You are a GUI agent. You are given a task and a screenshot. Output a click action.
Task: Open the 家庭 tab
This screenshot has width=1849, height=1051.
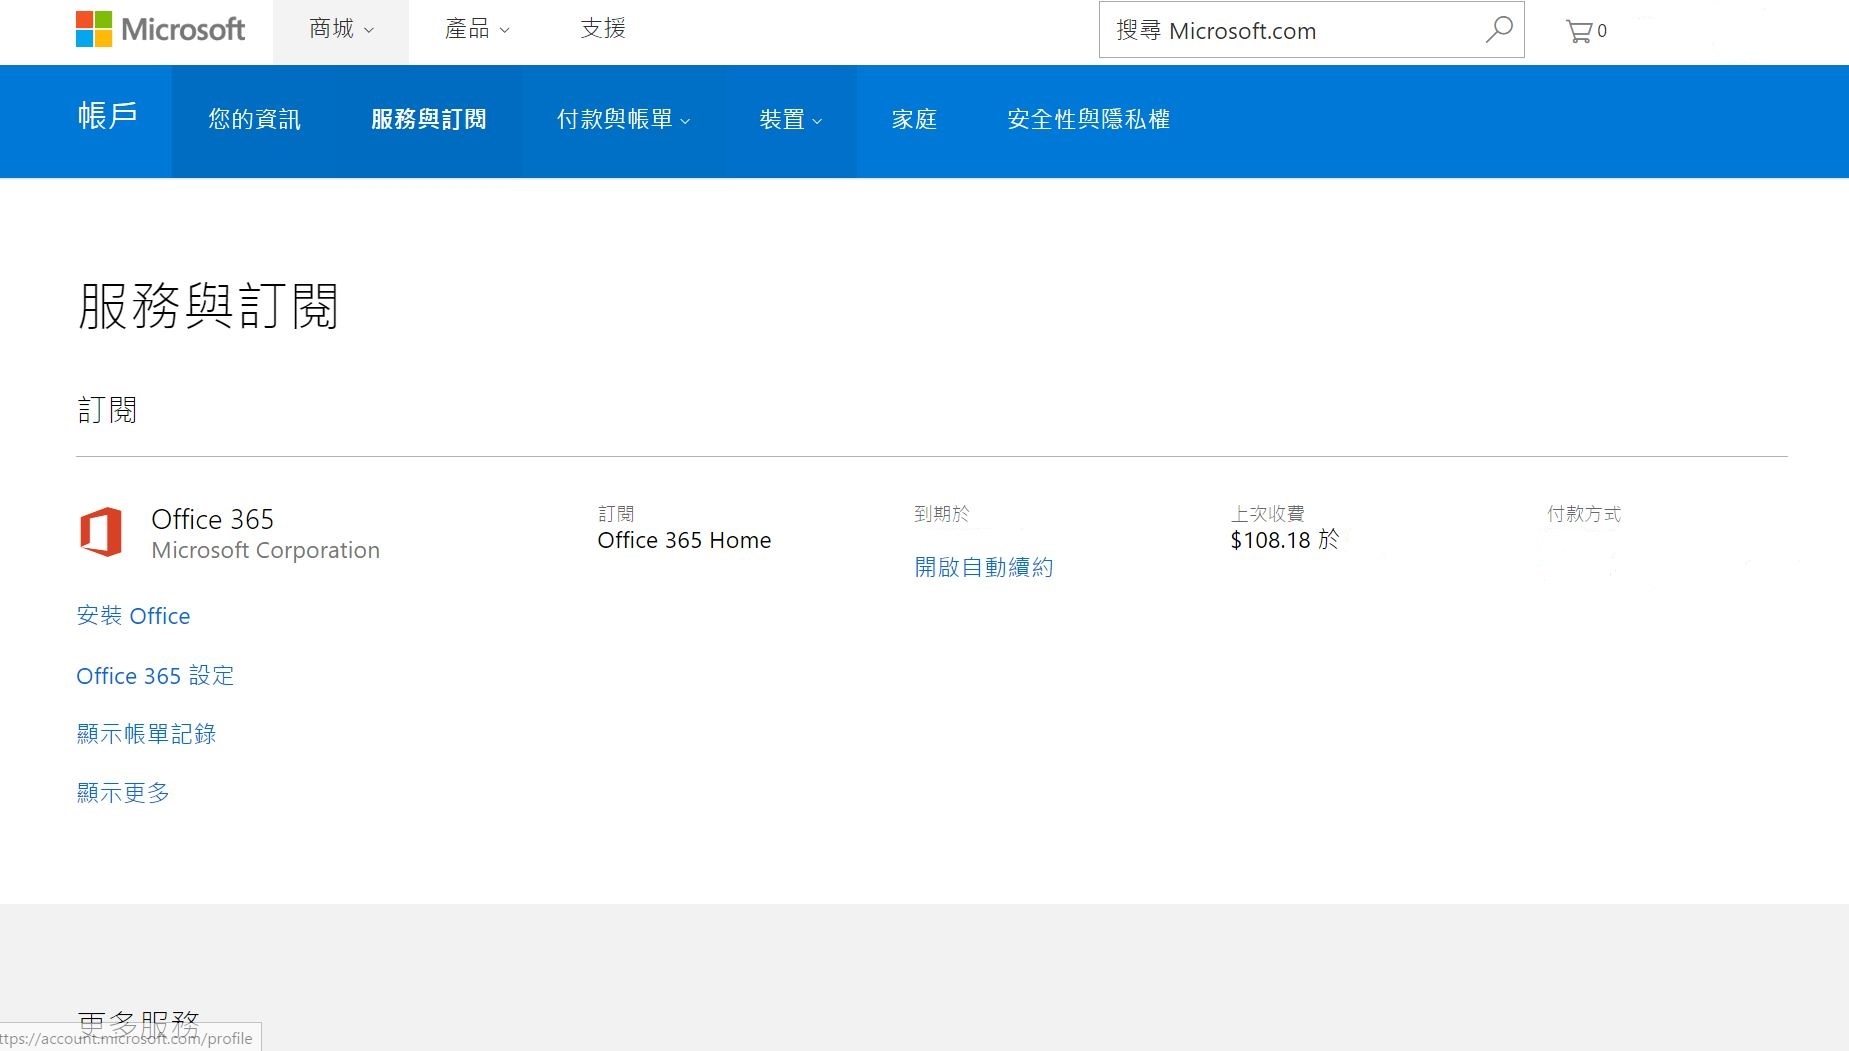point(914,120)
